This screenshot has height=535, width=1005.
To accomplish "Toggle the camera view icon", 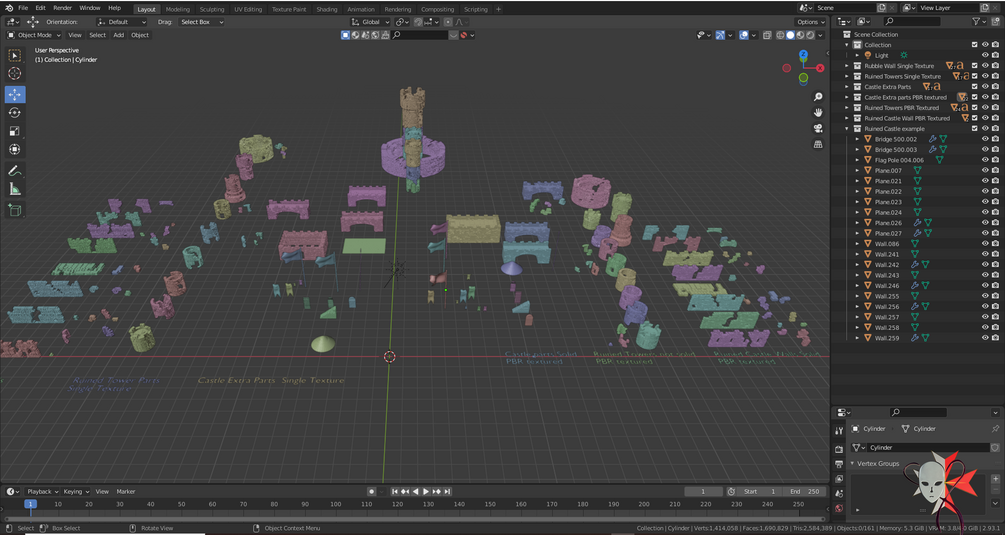I will (818, 129).
